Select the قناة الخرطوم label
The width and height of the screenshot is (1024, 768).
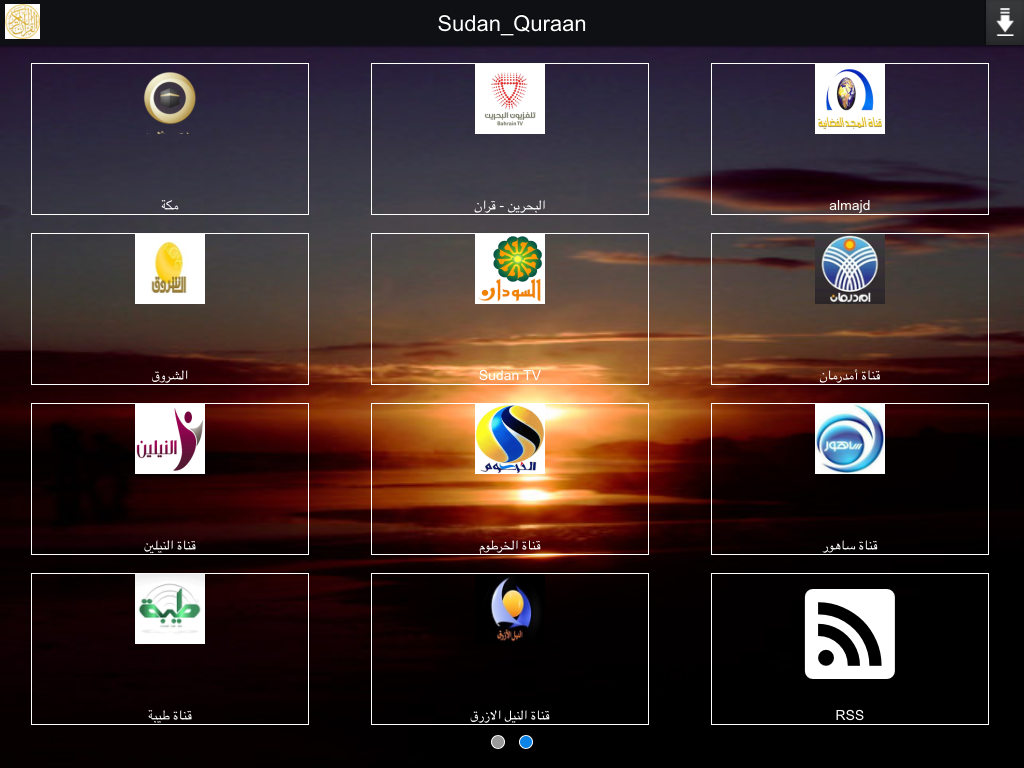click(x=509, y=545)
